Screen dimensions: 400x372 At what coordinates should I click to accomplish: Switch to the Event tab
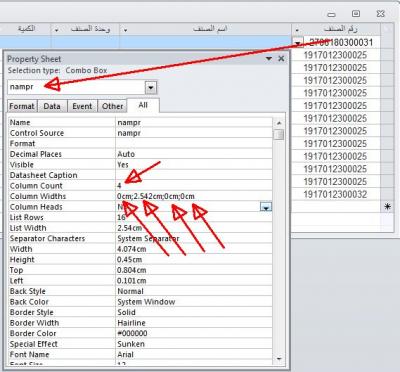[x=82, y=106]
